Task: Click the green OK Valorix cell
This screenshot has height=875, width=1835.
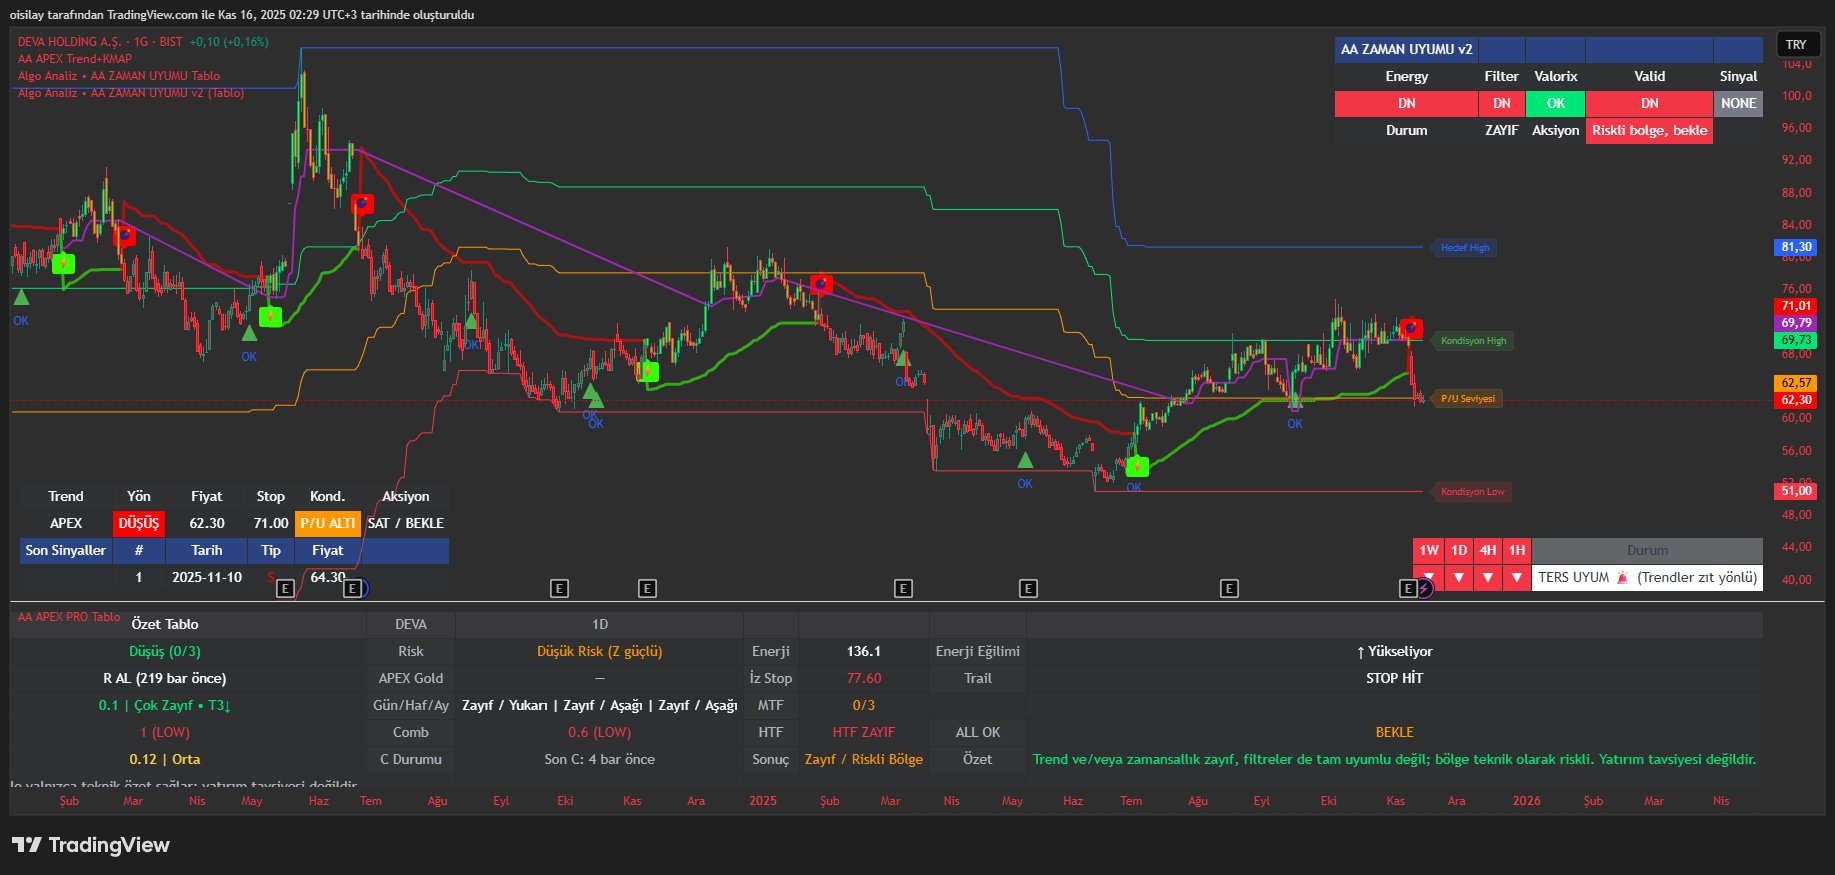Action: 1555,103
